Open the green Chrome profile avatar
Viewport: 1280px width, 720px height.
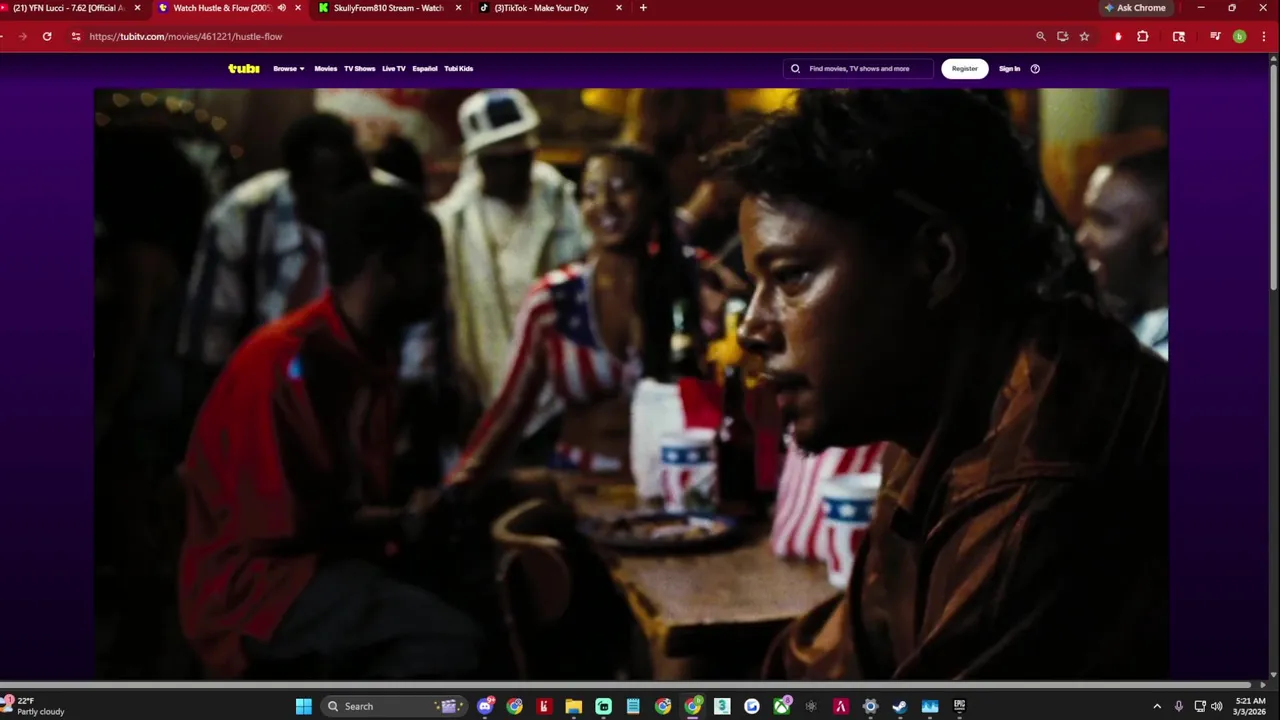[1240, 36]
